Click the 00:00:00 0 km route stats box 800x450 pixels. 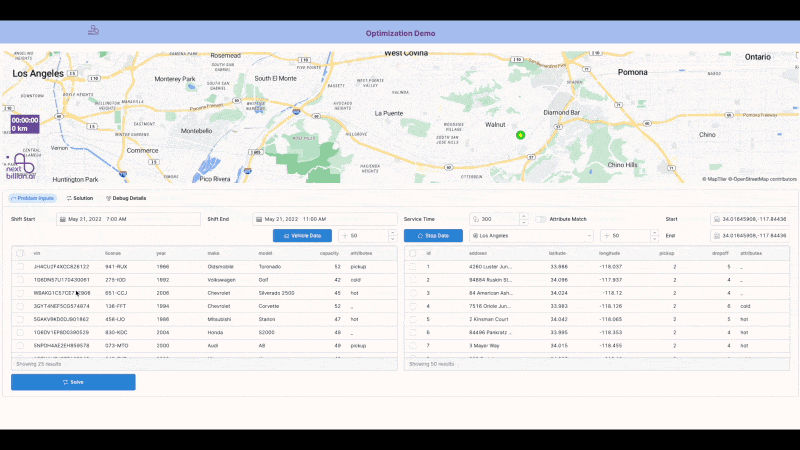[x=25, y=124]
